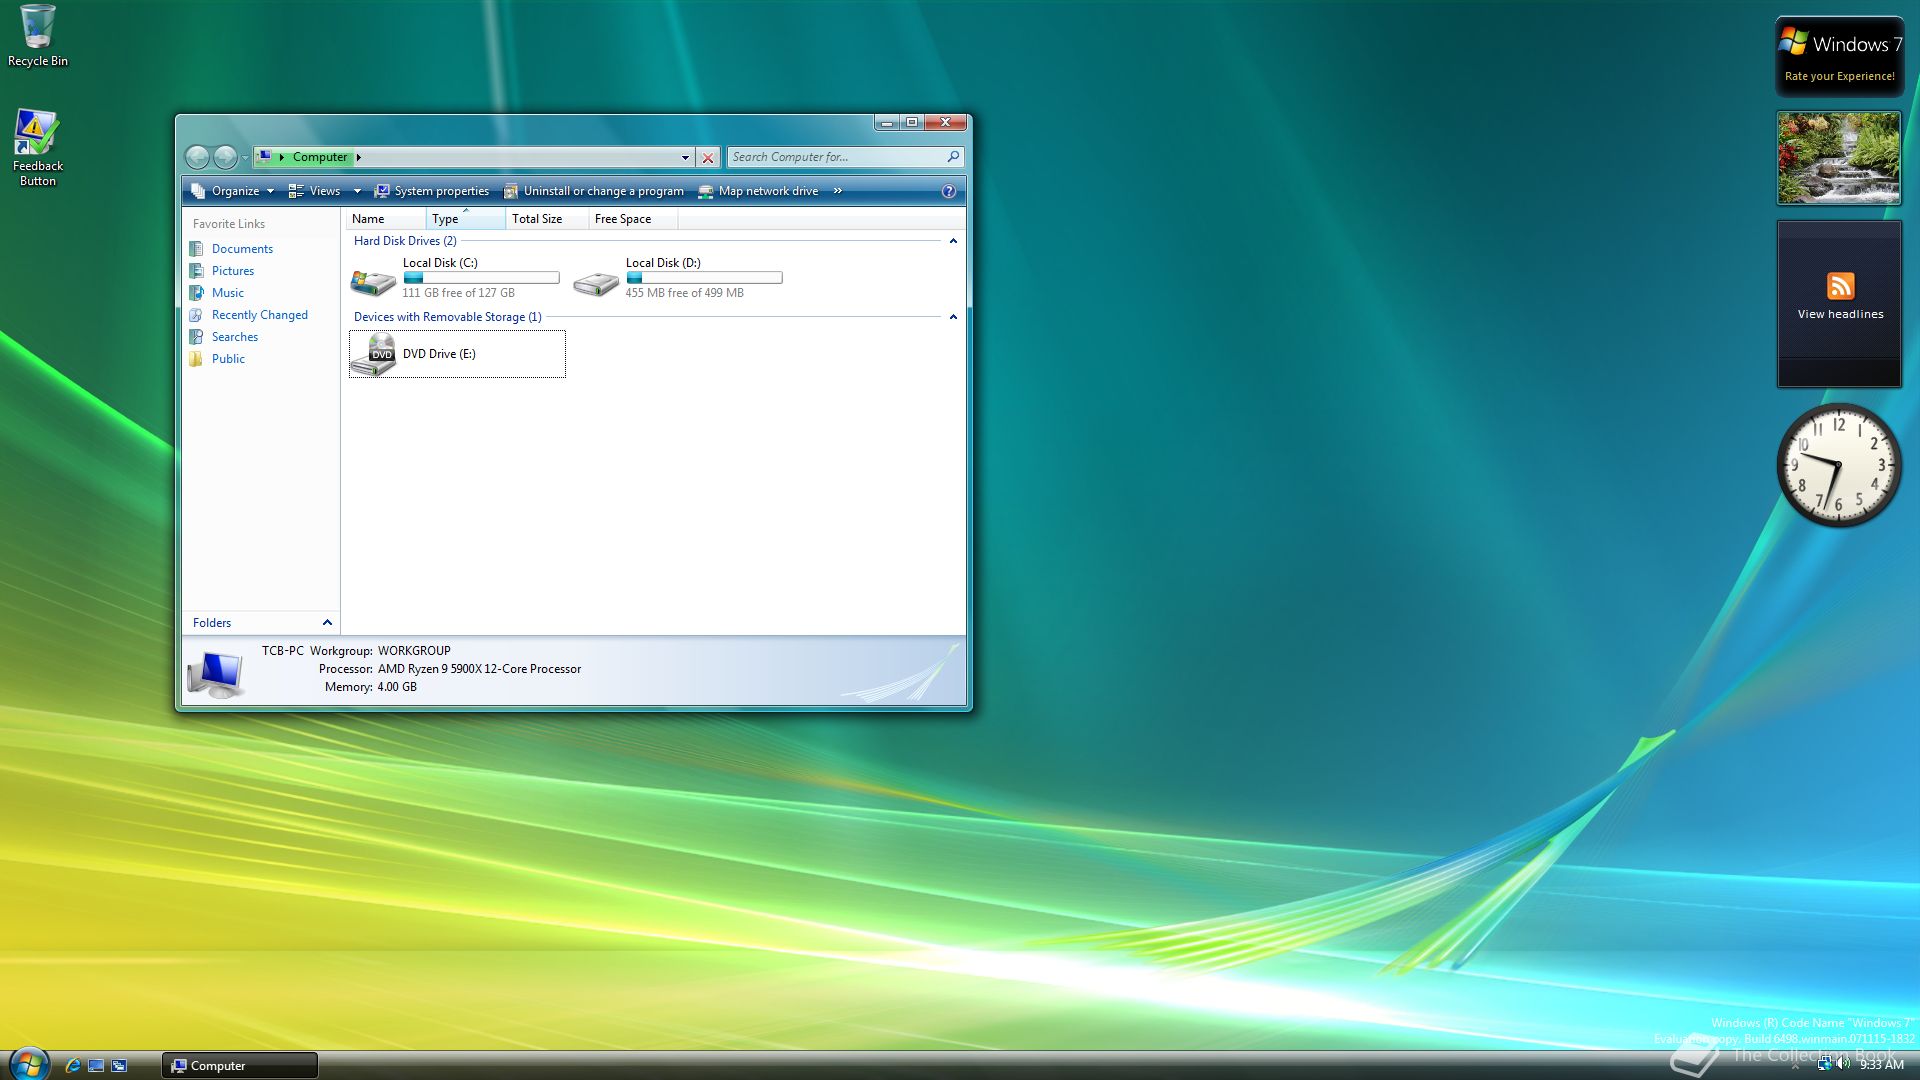This screenshot has width=1920, height=1080.
Task: Open the Organize menu
Action: (x=233, y=191)
